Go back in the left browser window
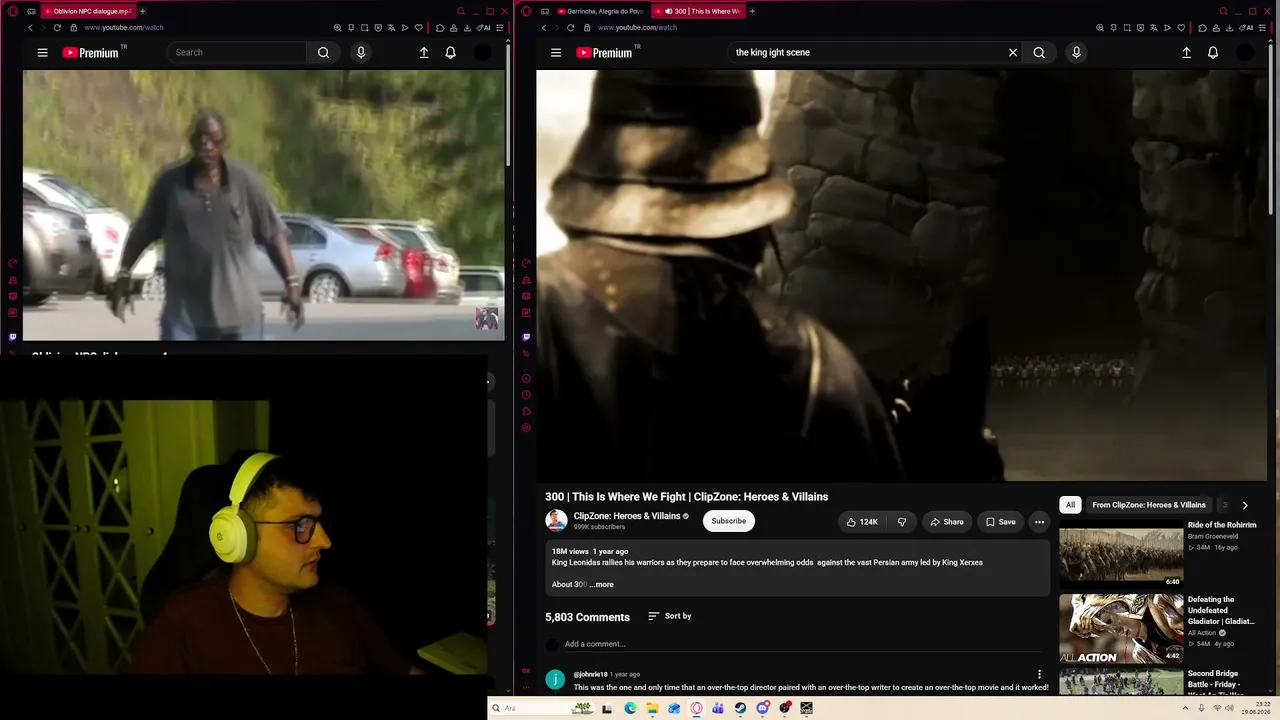The image size is (1280, 720). [x=30, y=28]
